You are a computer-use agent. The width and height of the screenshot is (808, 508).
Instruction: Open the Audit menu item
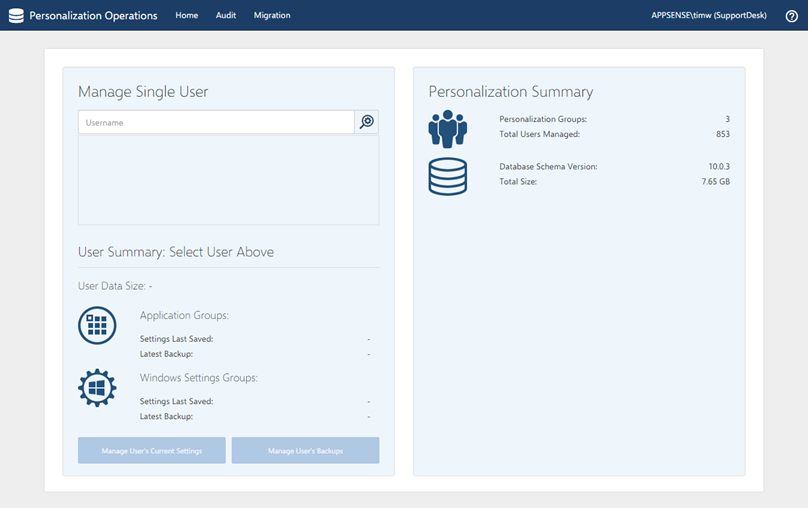click(226, 16)
